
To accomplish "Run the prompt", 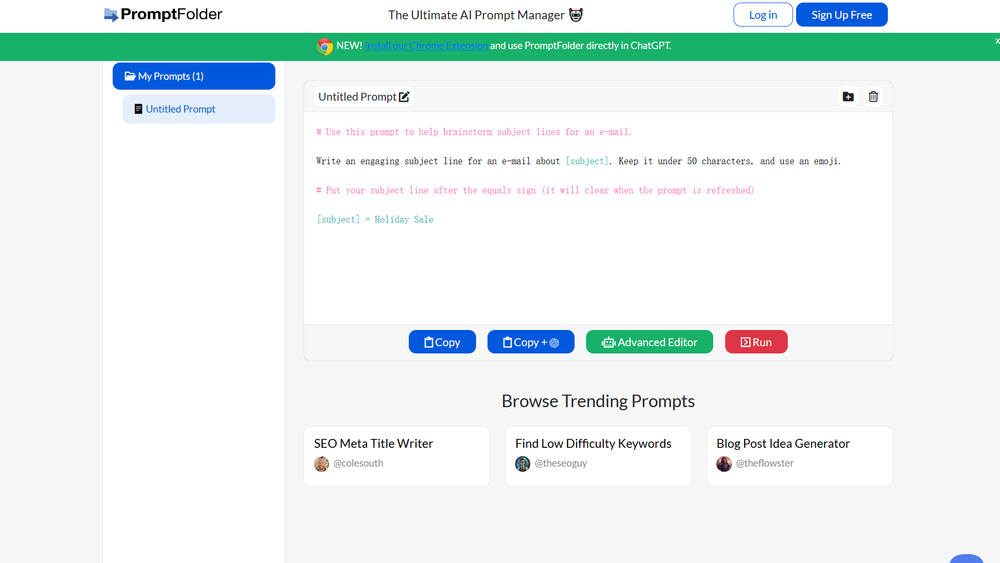I will pyautogui.click(x=756, y=342).
